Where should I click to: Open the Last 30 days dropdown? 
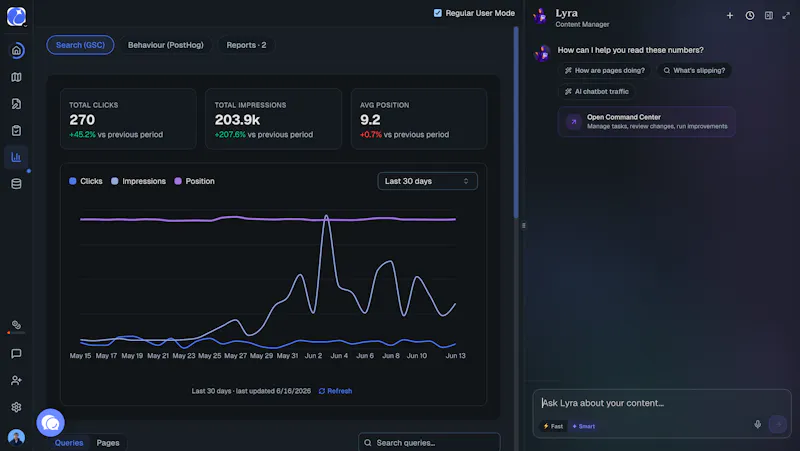click(428, 181)
